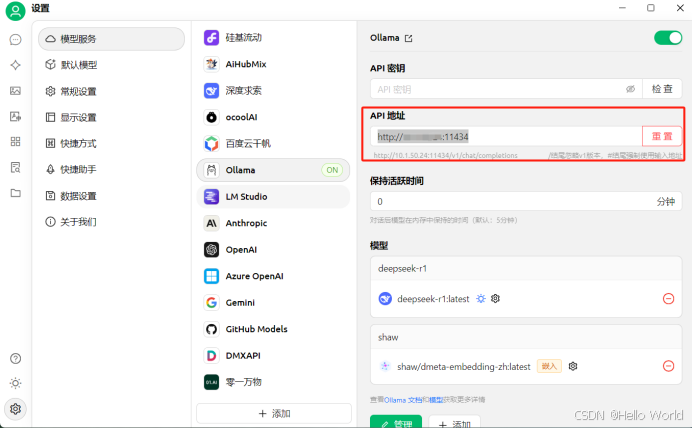
Task: Open the files folder sidebar icon
Action: (x=15, y=193)
